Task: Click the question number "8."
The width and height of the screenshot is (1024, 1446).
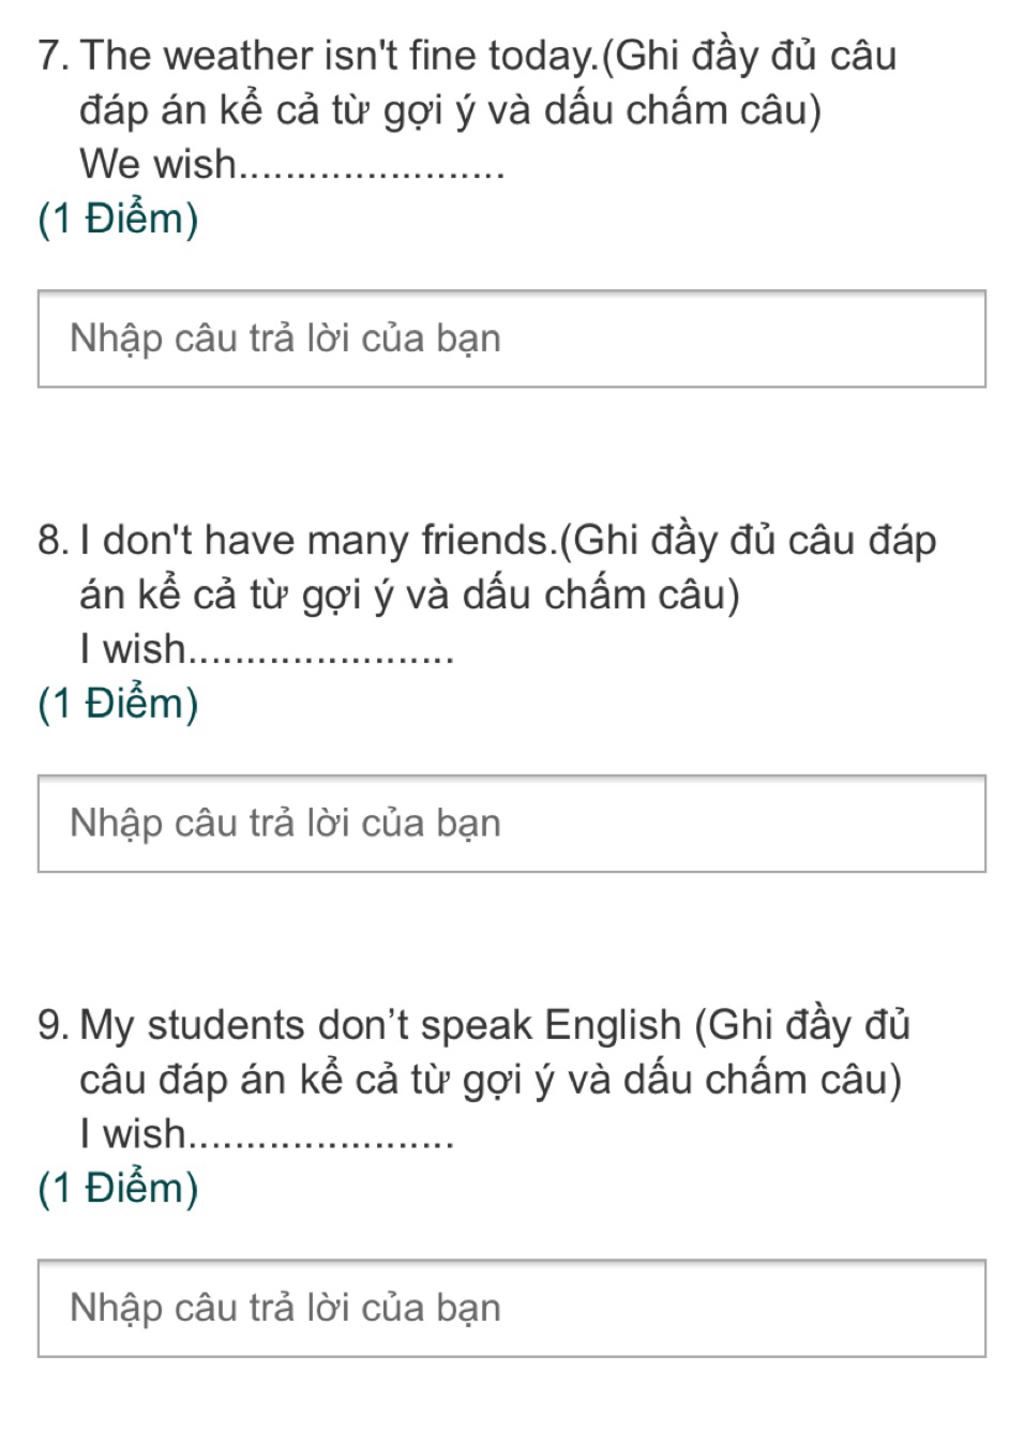Action: click(54, 541)
